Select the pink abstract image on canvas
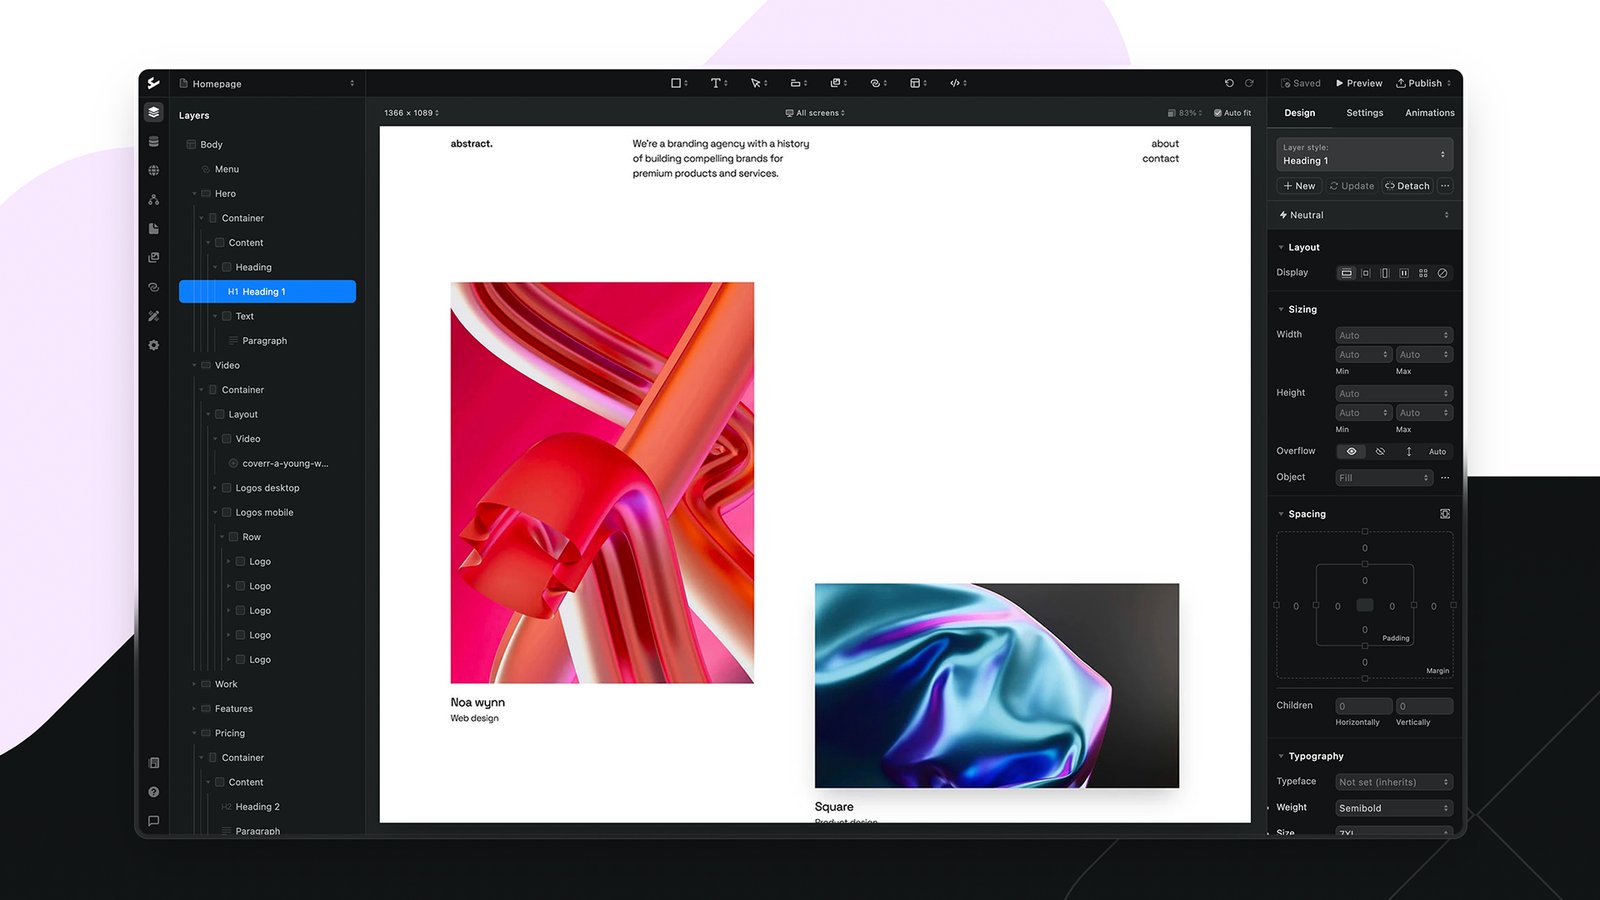Viewport: 1600px width, 900px height. 602,483
